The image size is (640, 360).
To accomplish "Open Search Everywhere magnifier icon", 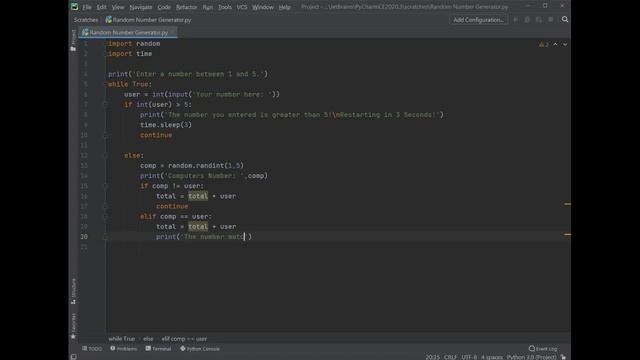I will 565,19.
